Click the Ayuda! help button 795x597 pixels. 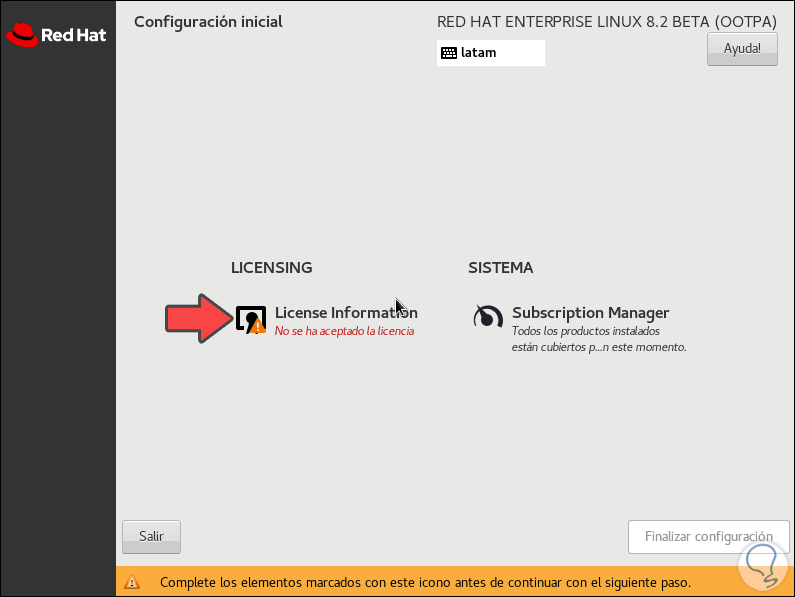742,49
